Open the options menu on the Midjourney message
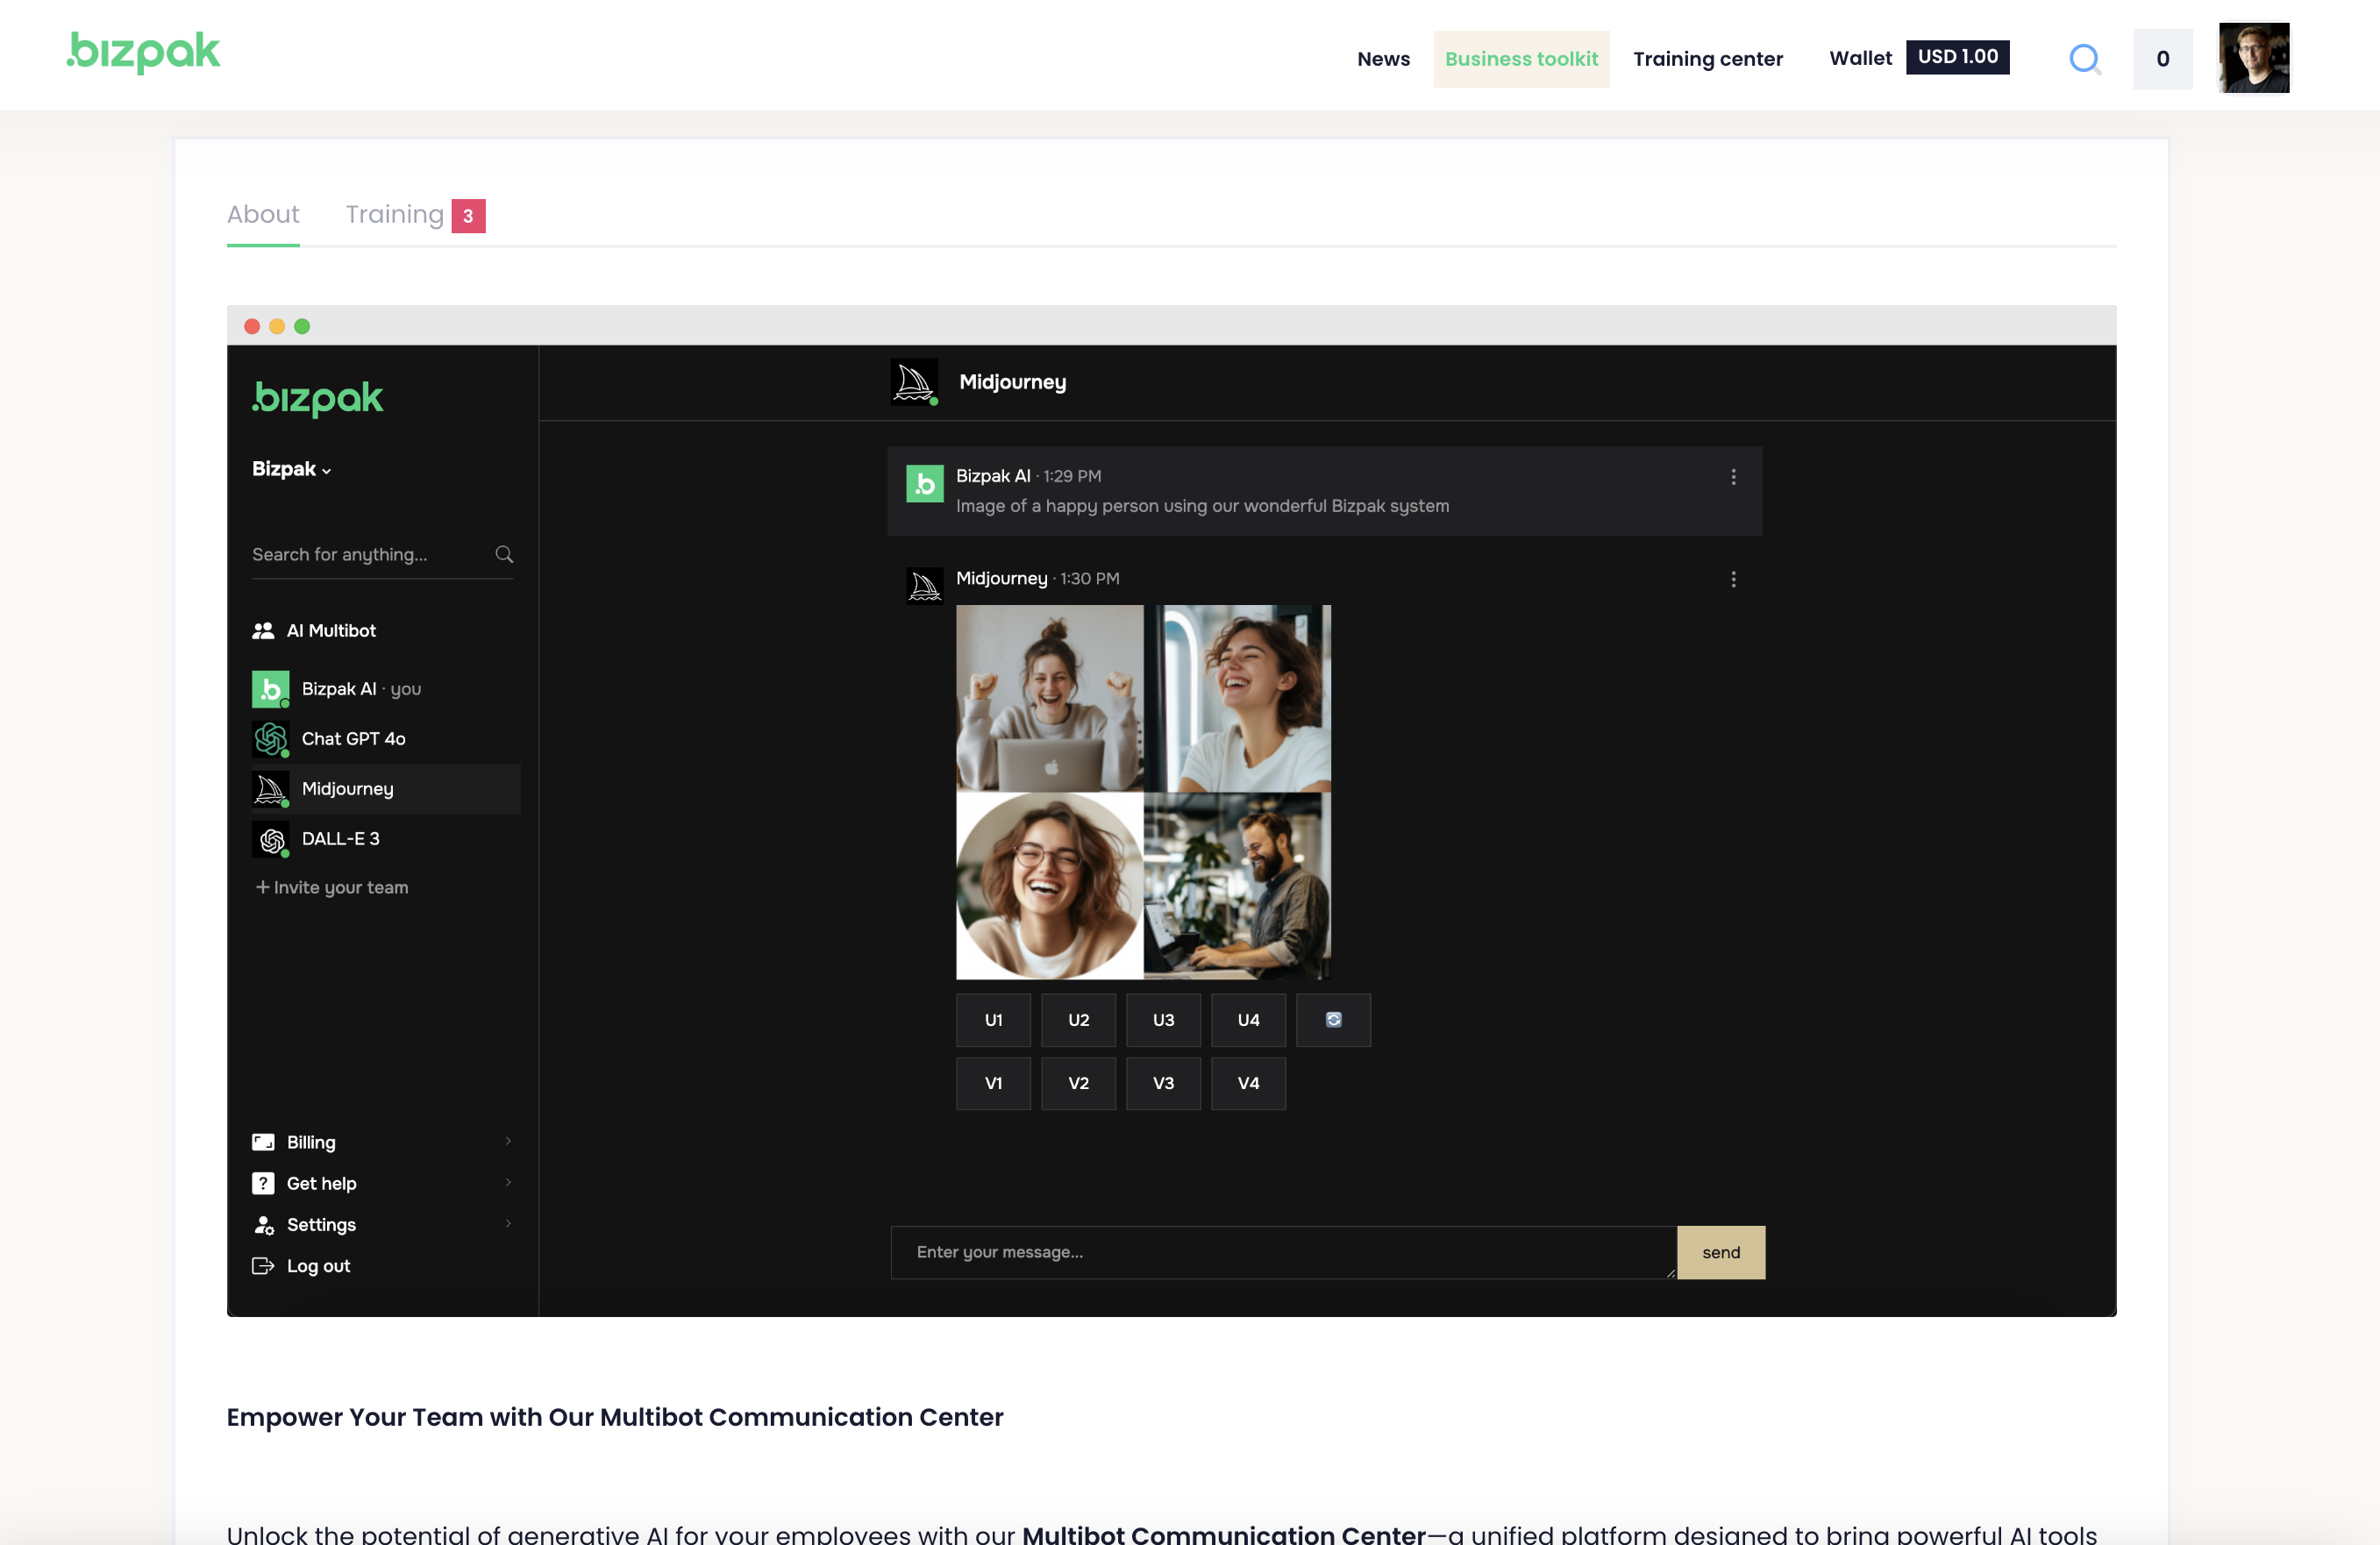The height and width of the screenshot is (1545, 2380). pyautogui.click(x=1733, y=579)
